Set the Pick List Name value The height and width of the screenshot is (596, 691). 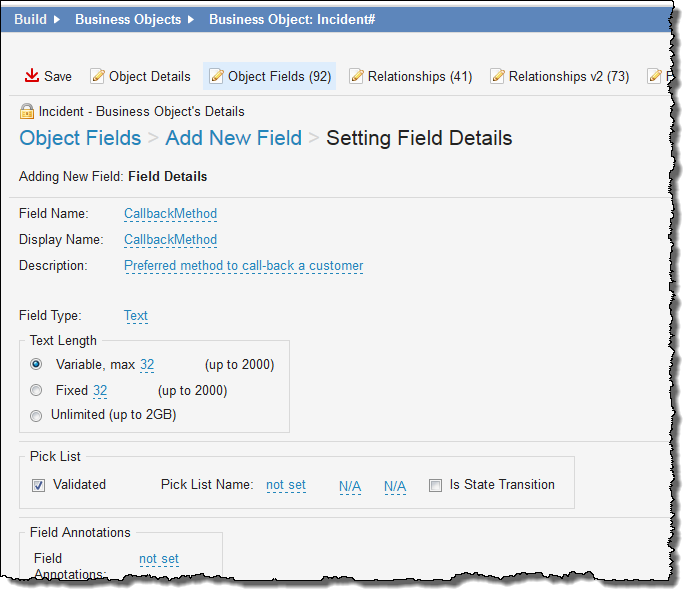[286, 485]
